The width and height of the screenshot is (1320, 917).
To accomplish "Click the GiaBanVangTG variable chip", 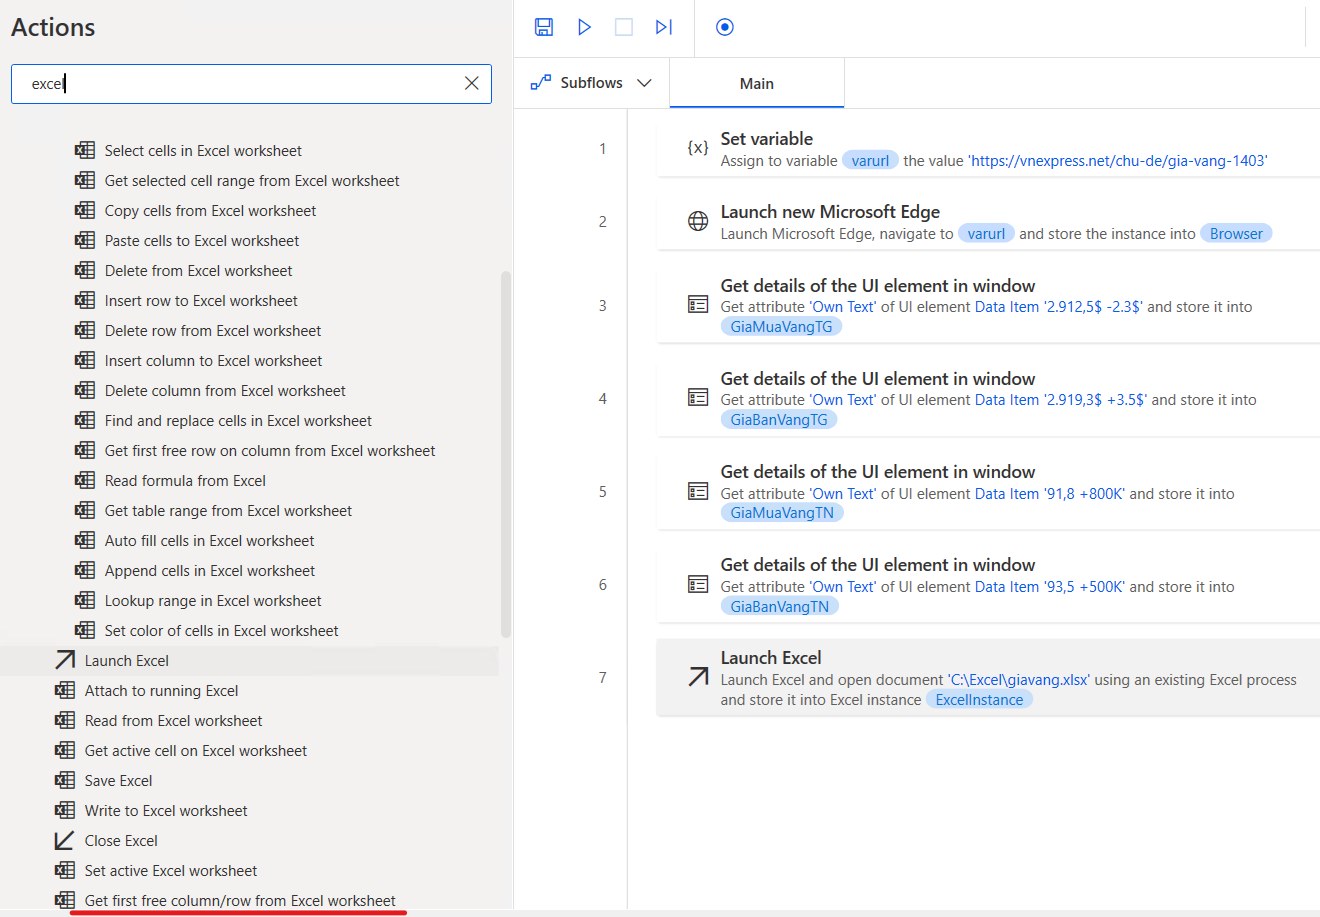I will tap(779, 420).
